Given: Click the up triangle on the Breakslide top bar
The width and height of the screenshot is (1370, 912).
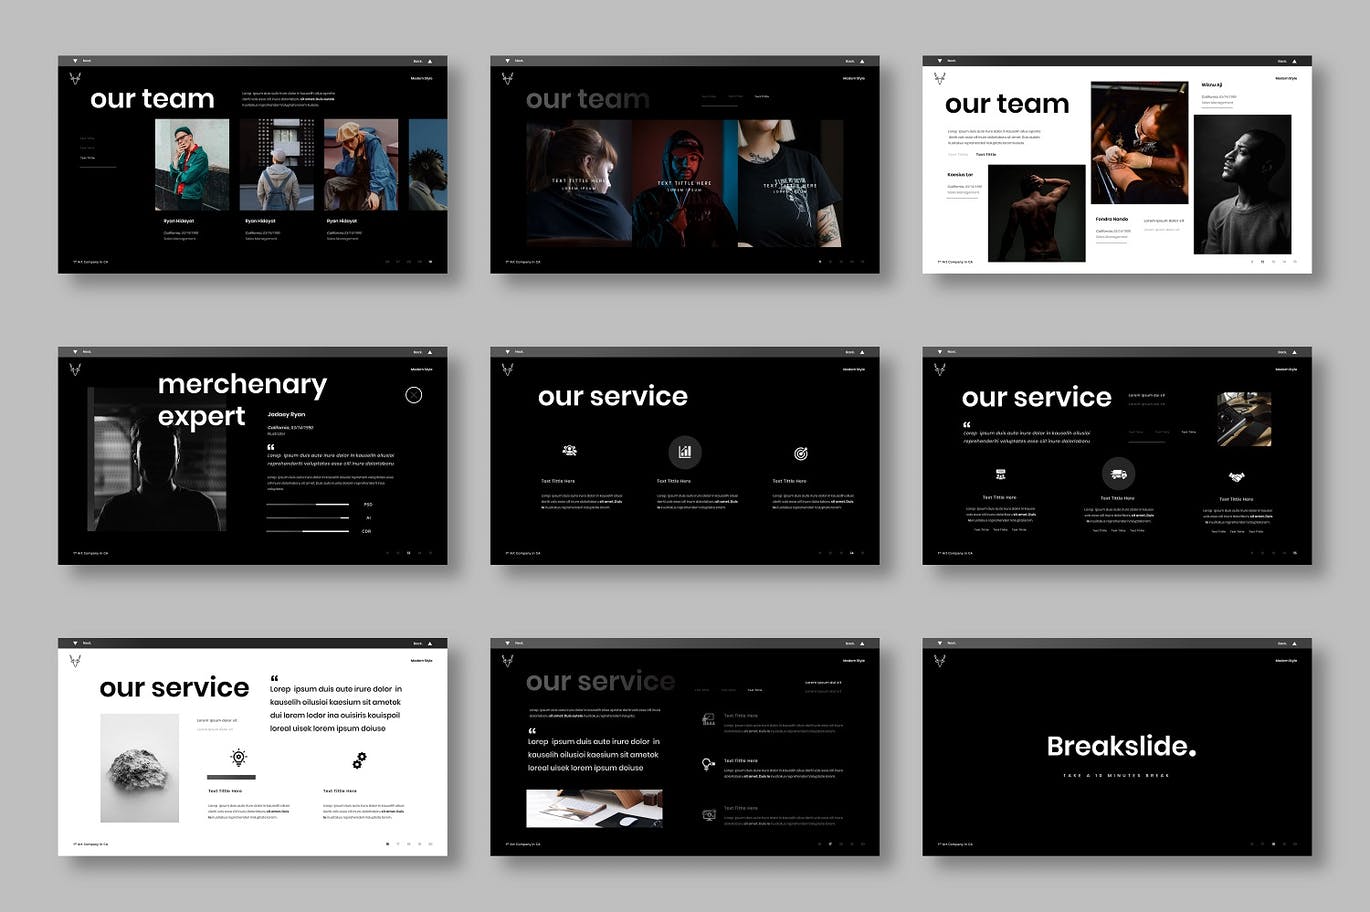Looking at the screenshot, I should coord(1294,644).
